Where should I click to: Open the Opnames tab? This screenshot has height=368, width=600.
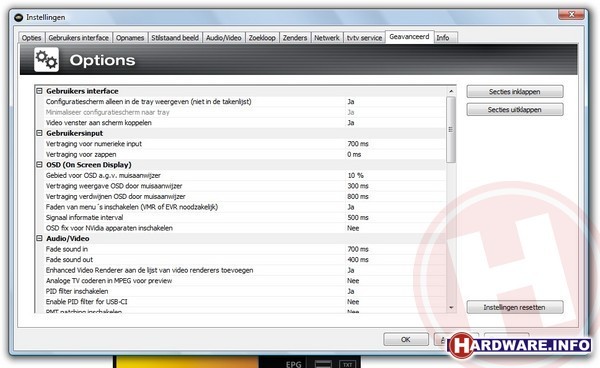(x=130, y=38)
